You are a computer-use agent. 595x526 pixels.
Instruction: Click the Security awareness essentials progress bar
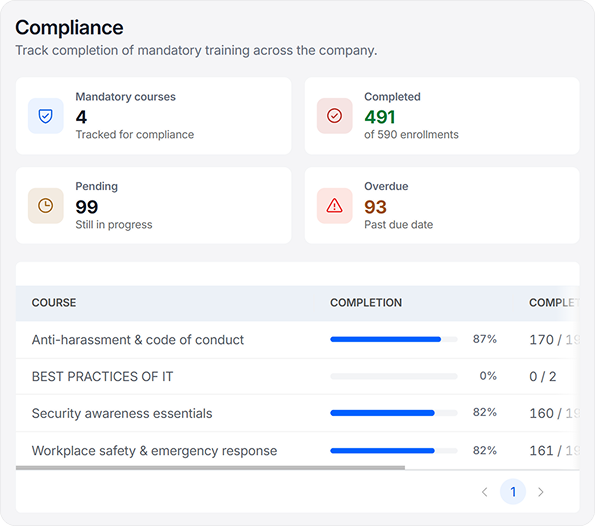click(x=394, y=413)
